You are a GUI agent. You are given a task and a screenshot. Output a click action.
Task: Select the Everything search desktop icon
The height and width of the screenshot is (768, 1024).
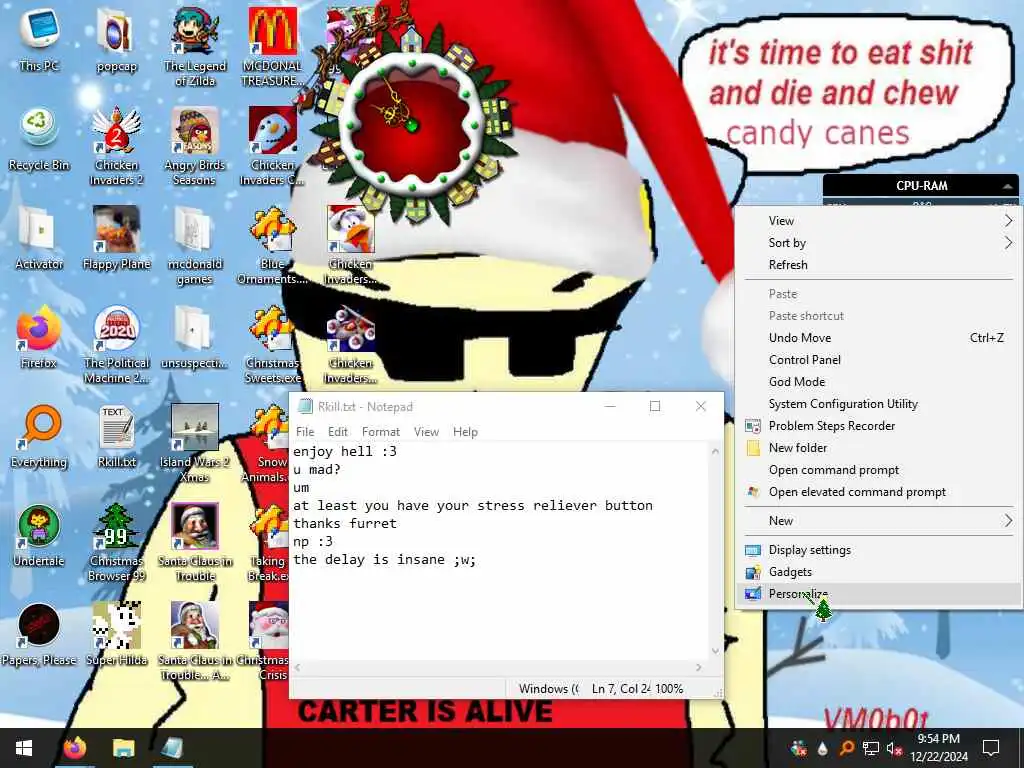coord(39,436)
